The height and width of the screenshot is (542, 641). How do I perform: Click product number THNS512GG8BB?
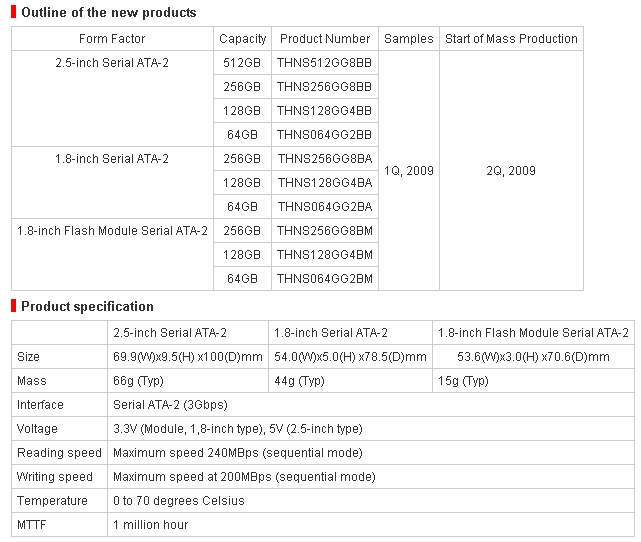pos(325,63)
